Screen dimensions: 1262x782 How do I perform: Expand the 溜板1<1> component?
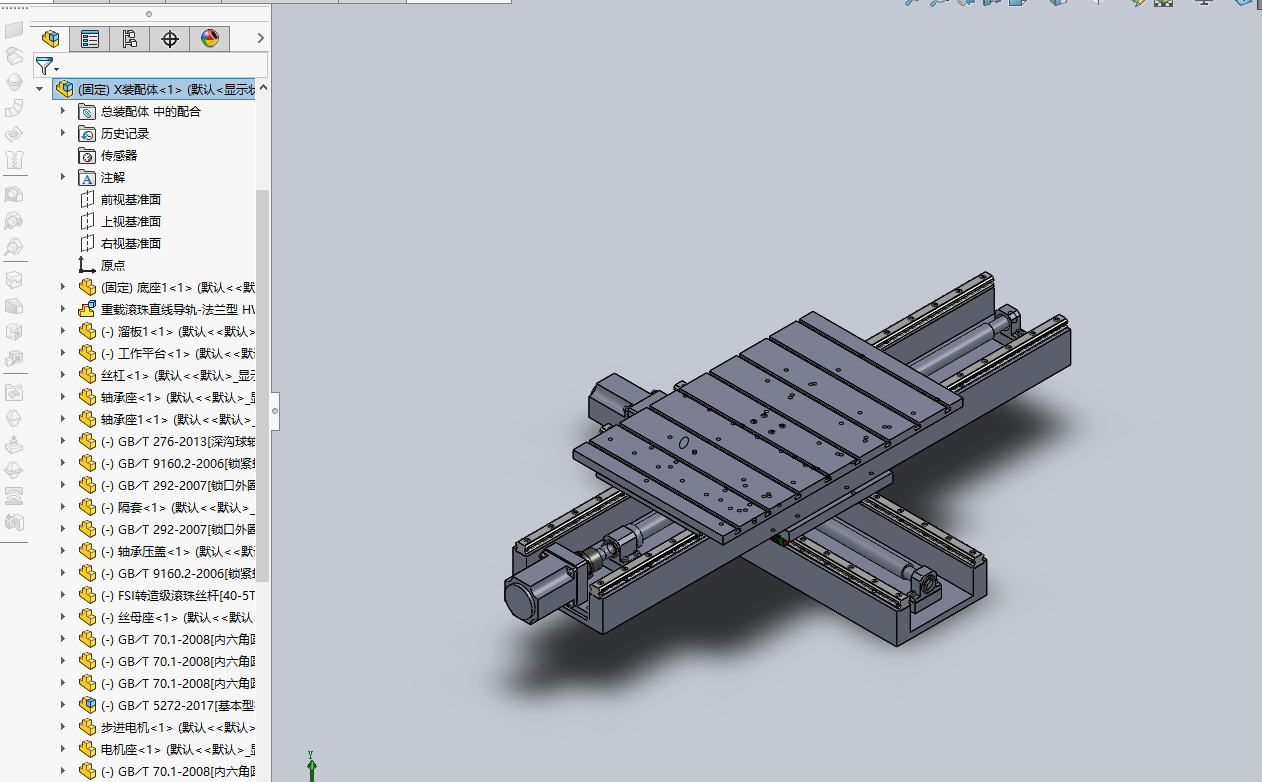click(63, 331)
